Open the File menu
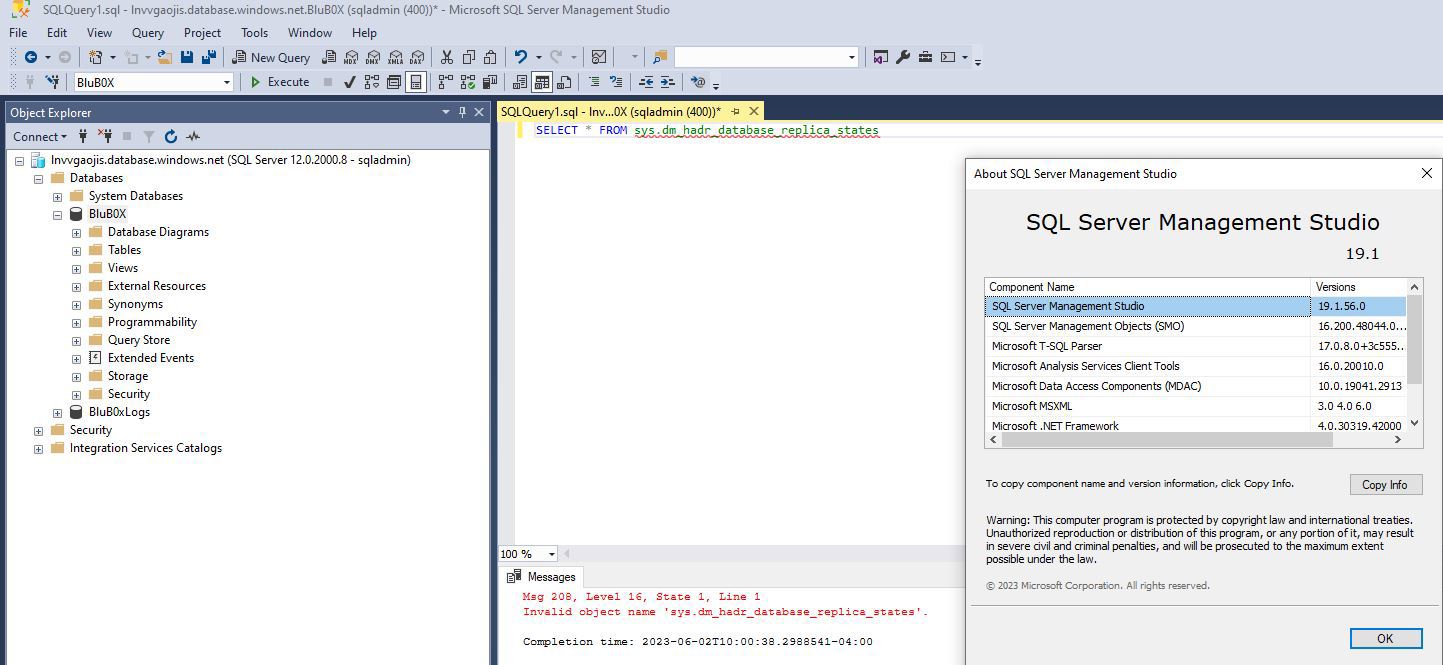The image size is (1443, 665). 18,32
